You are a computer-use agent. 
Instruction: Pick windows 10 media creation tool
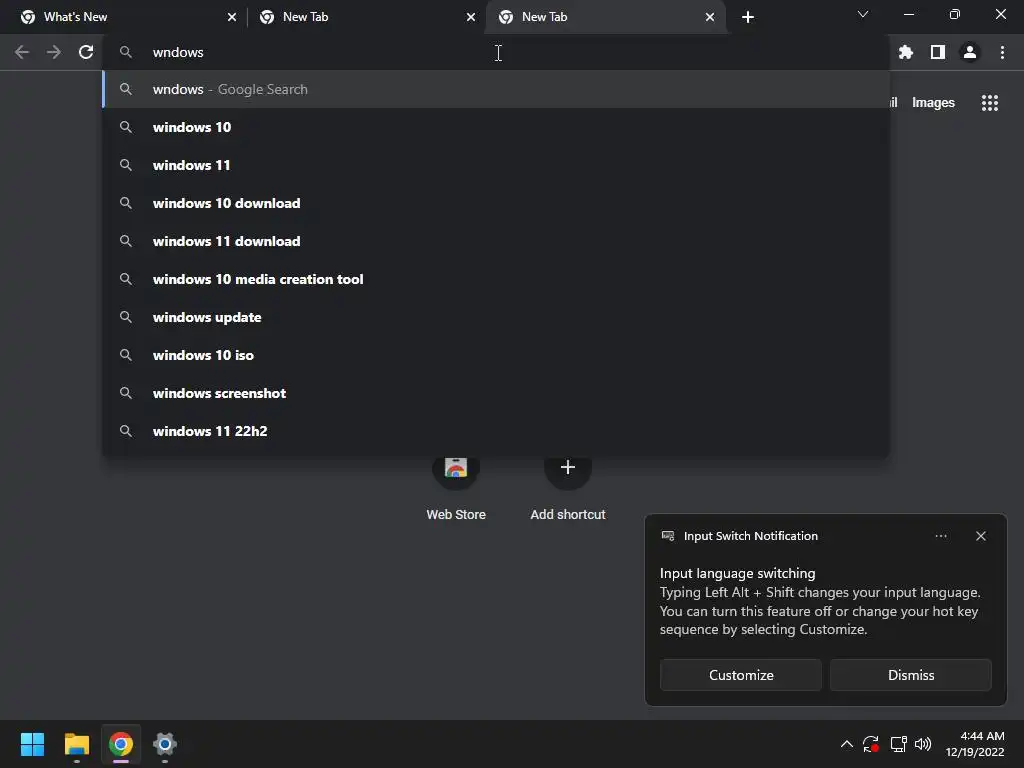tap(496, 279)
